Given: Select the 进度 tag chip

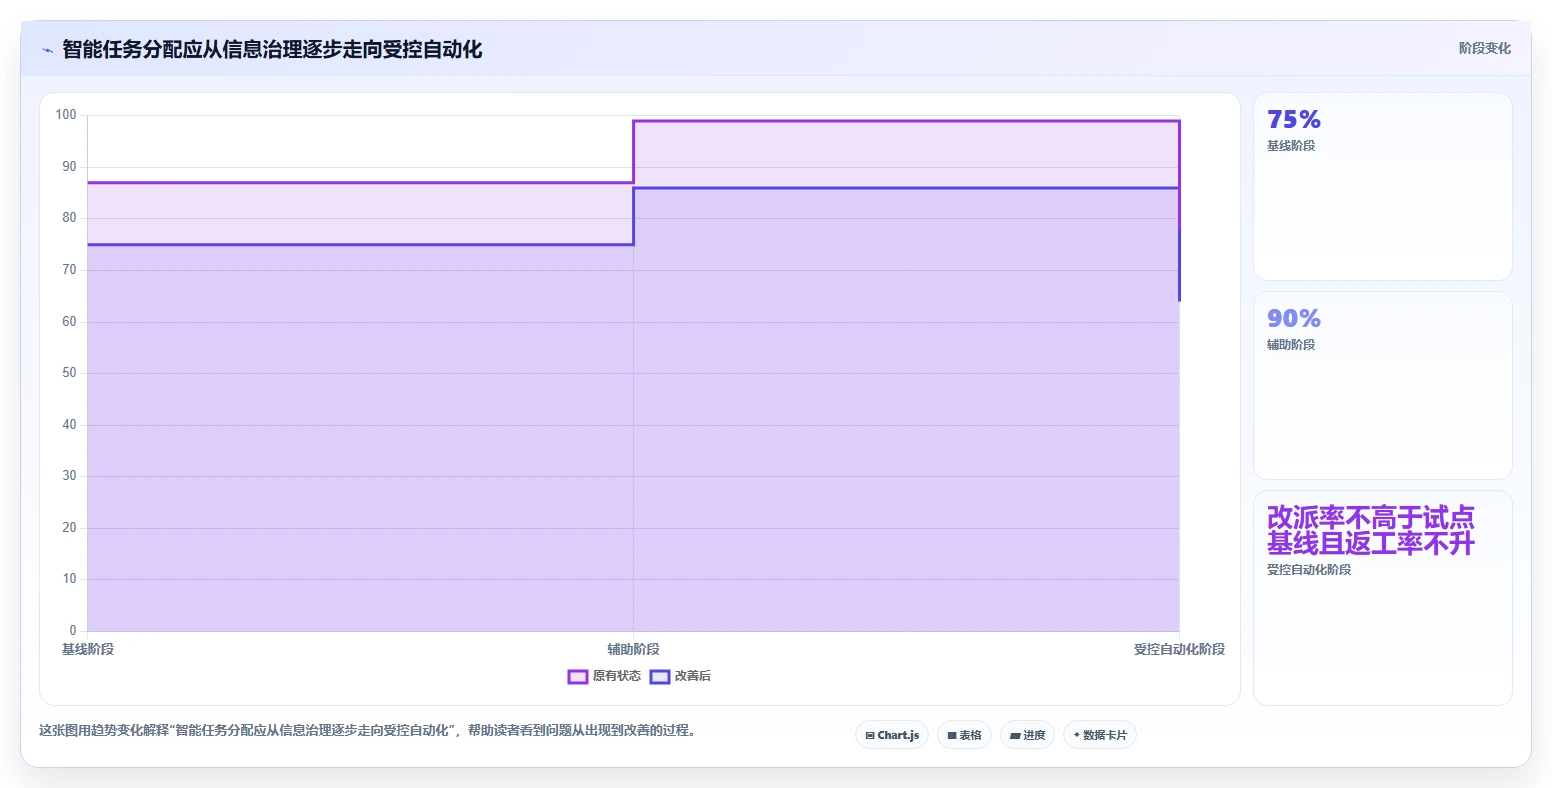Looking at the screenshot, I should (x=1028, y=735).
